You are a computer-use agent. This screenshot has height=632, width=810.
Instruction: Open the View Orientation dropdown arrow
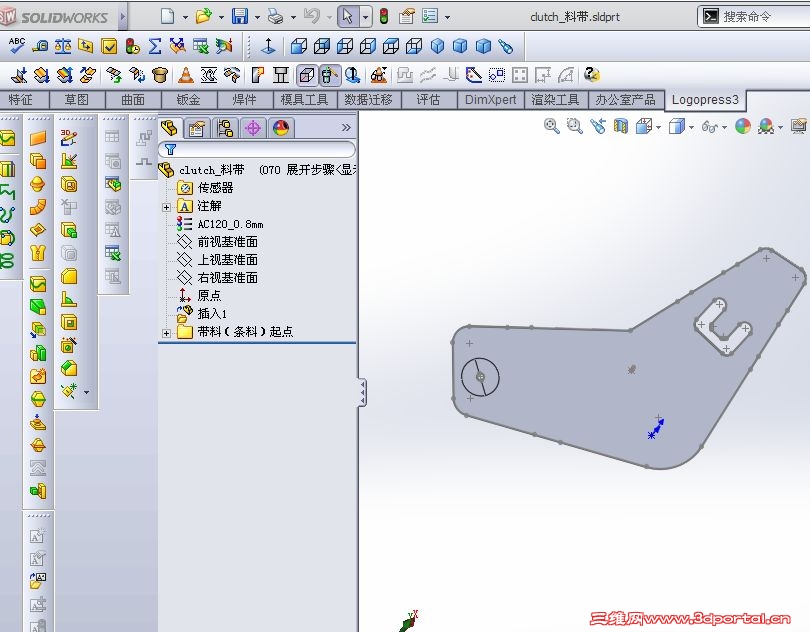click(x=658, y=127)
